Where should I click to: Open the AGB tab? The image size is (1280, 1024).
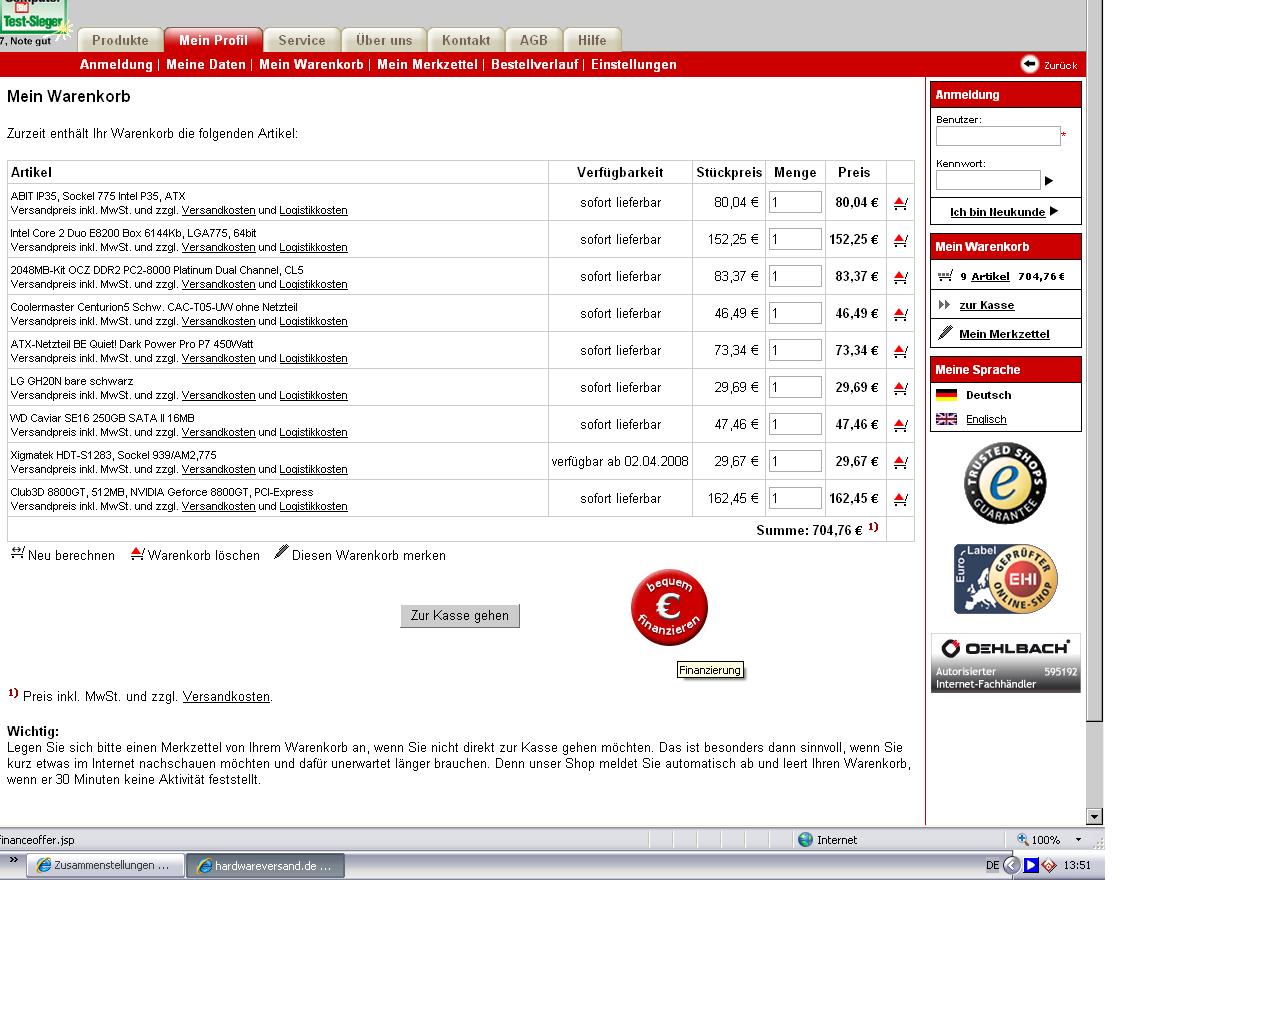(x=534, y=40)
